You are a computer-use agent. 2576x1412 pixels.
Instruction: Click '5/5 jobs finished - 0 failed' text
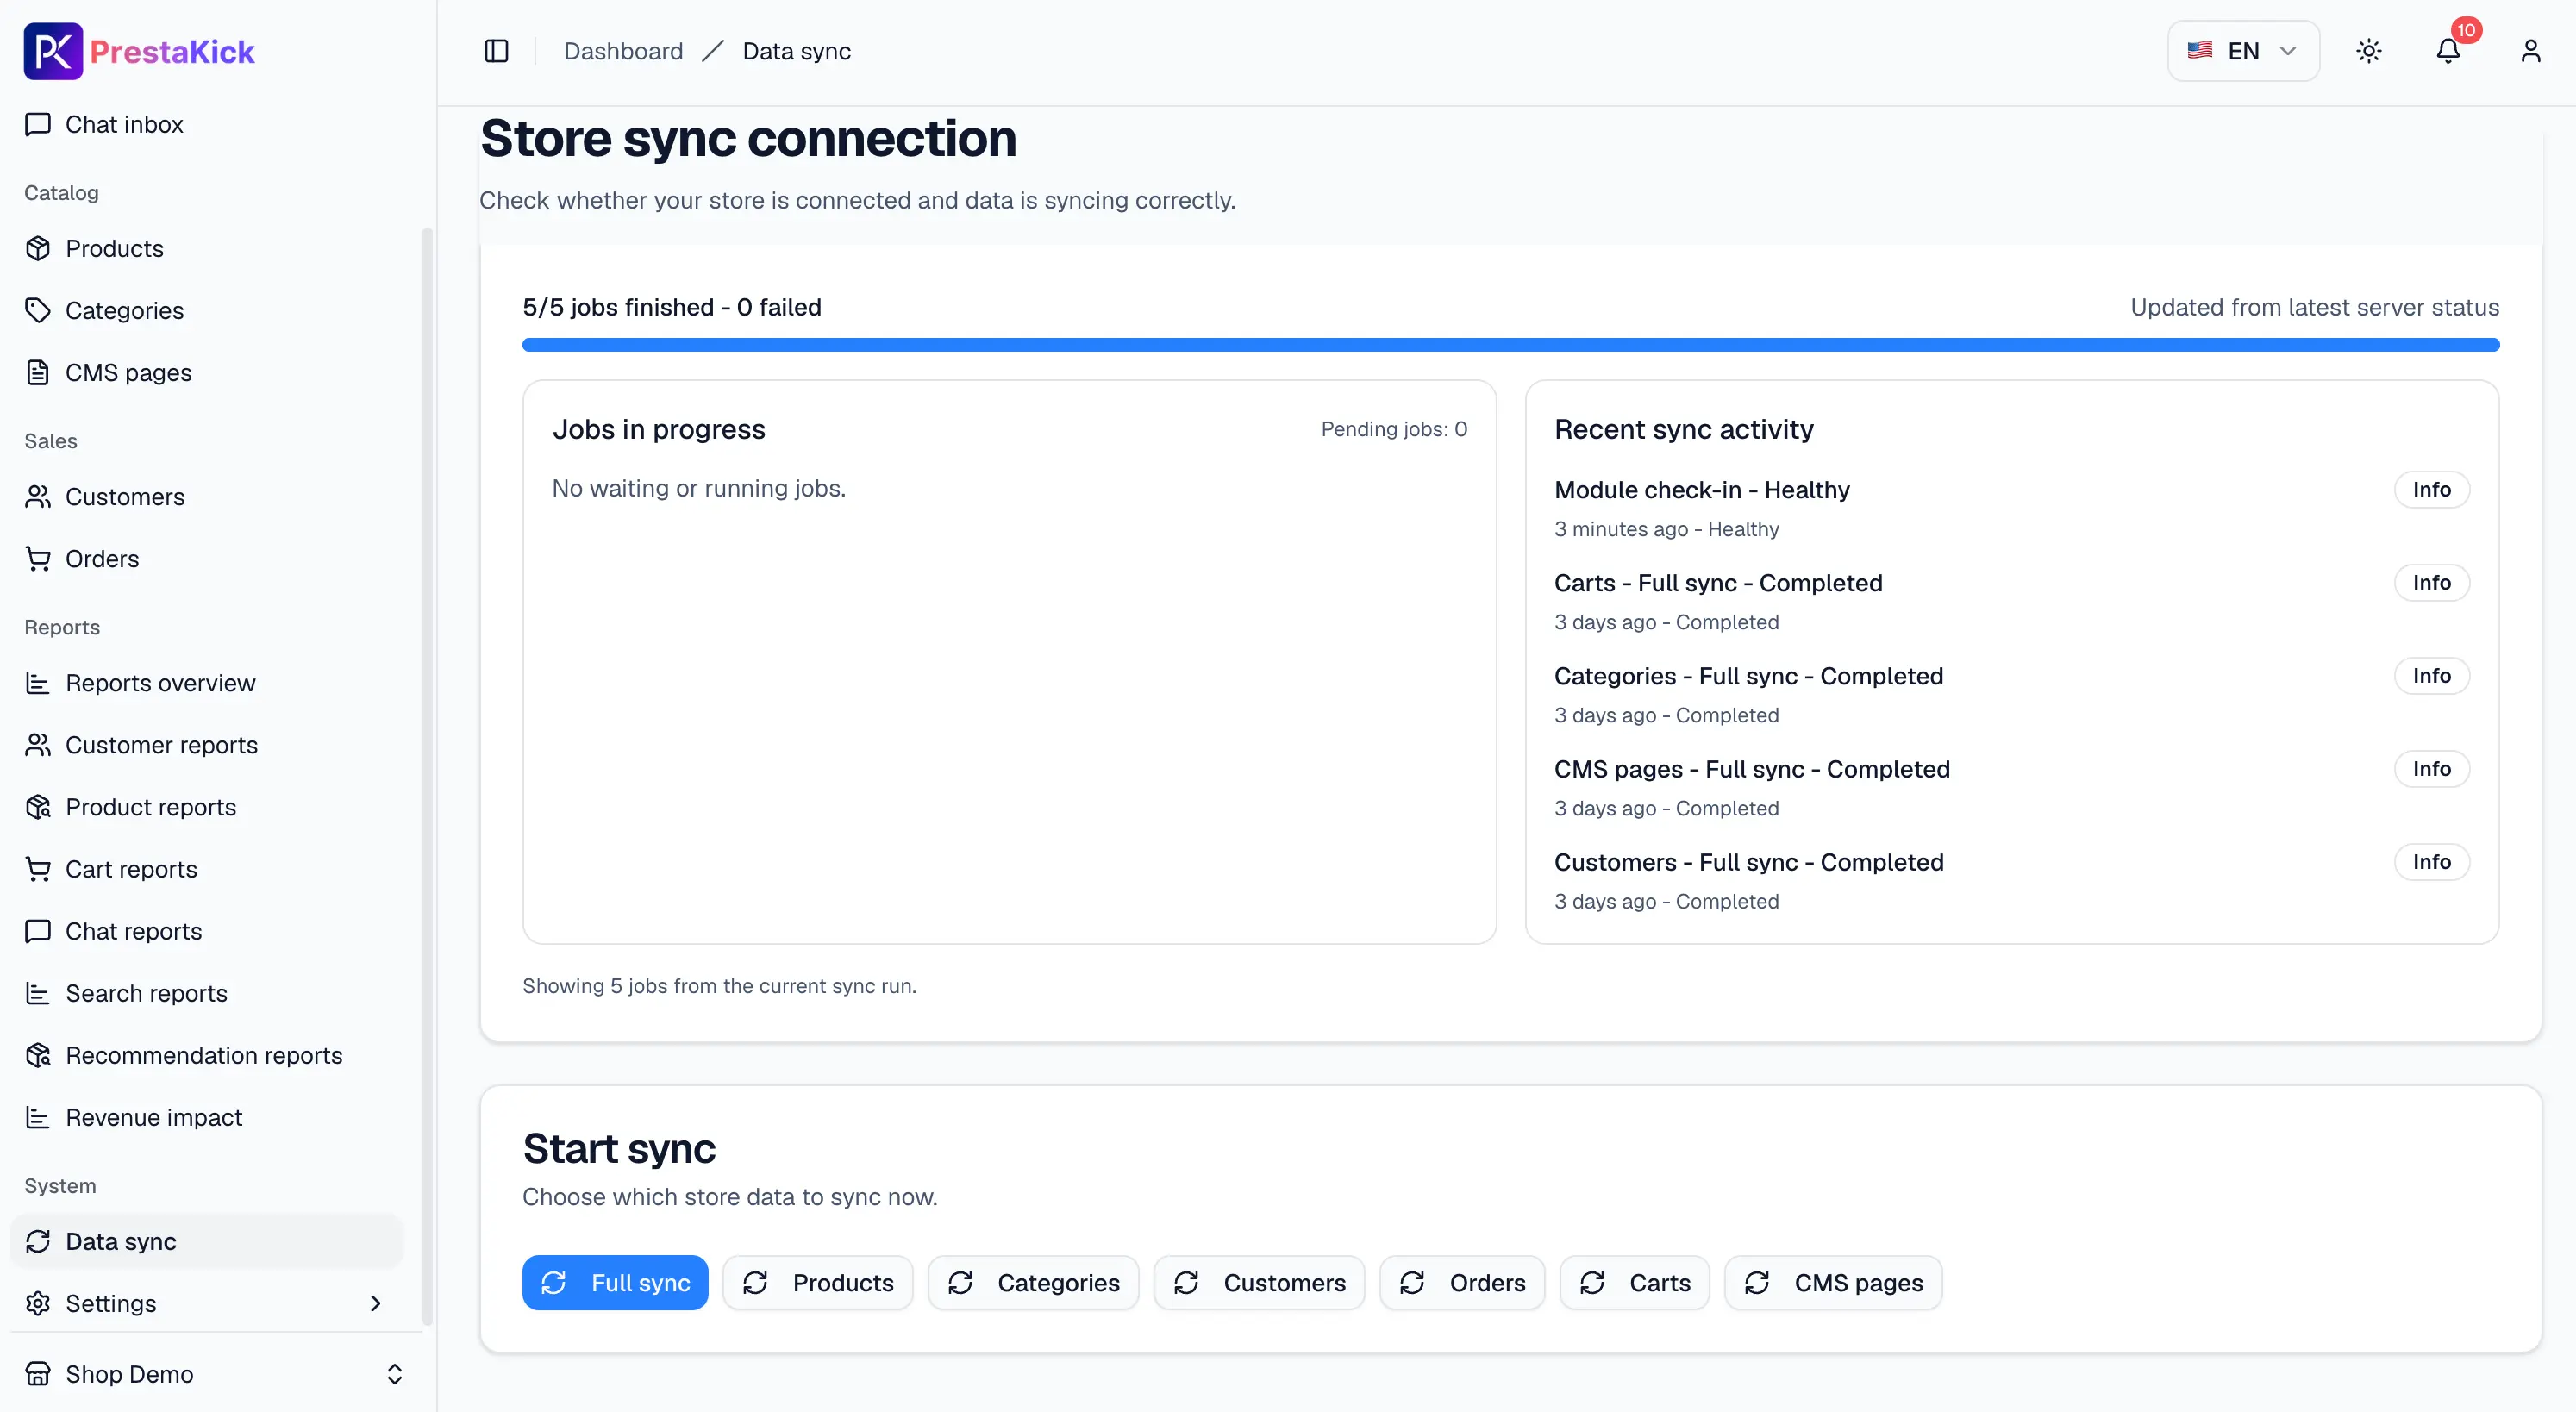pyautogui.click(x=672, y=307)
